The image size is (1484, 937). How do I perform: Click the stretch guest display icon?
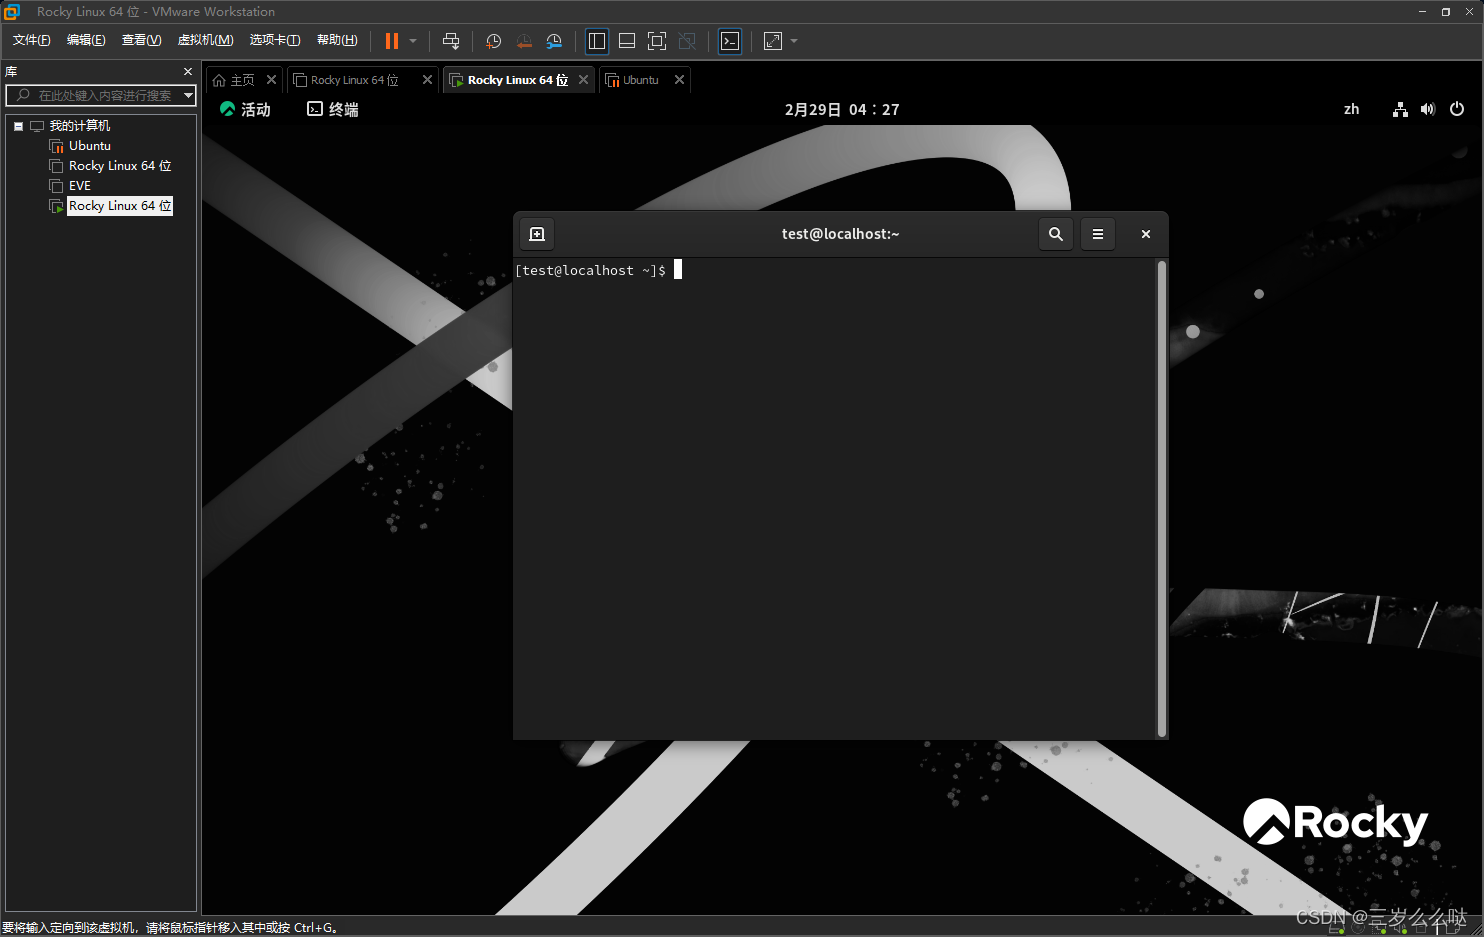(773, 41)
